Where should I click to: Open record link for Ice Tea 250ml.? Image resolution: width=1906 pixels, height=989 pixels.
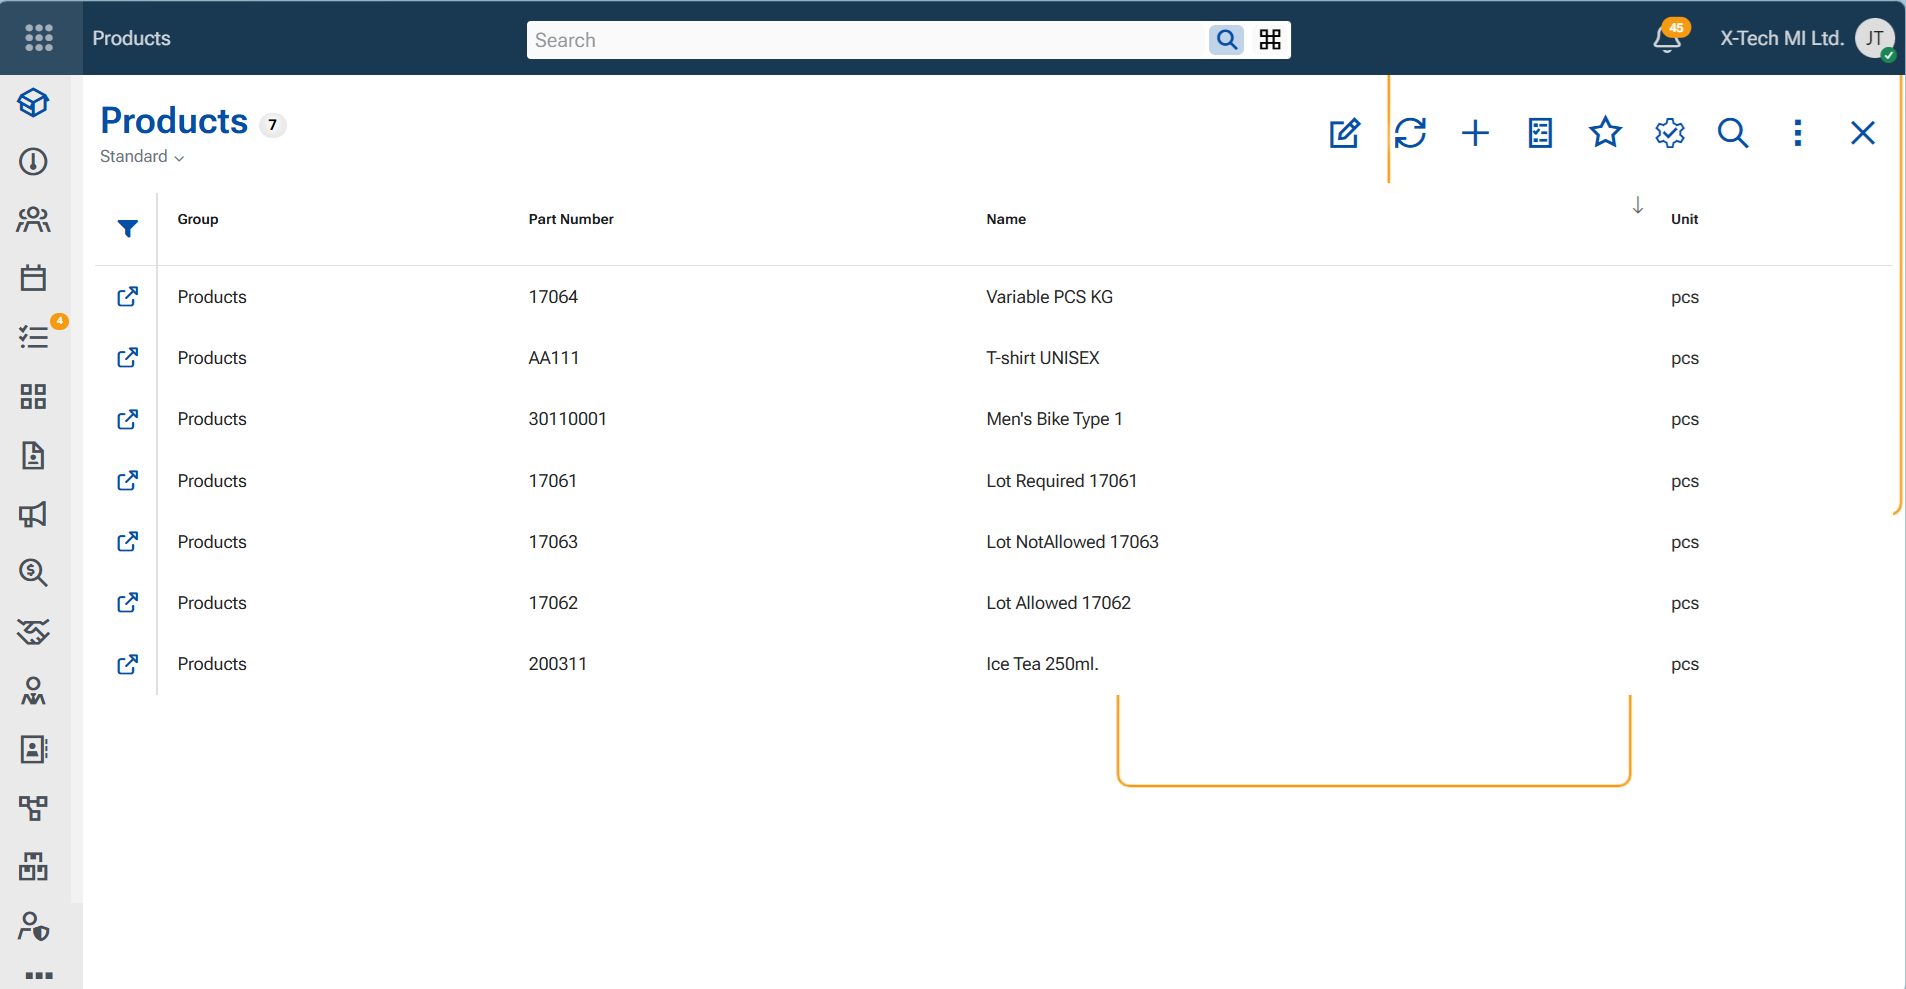click(128, 664)
